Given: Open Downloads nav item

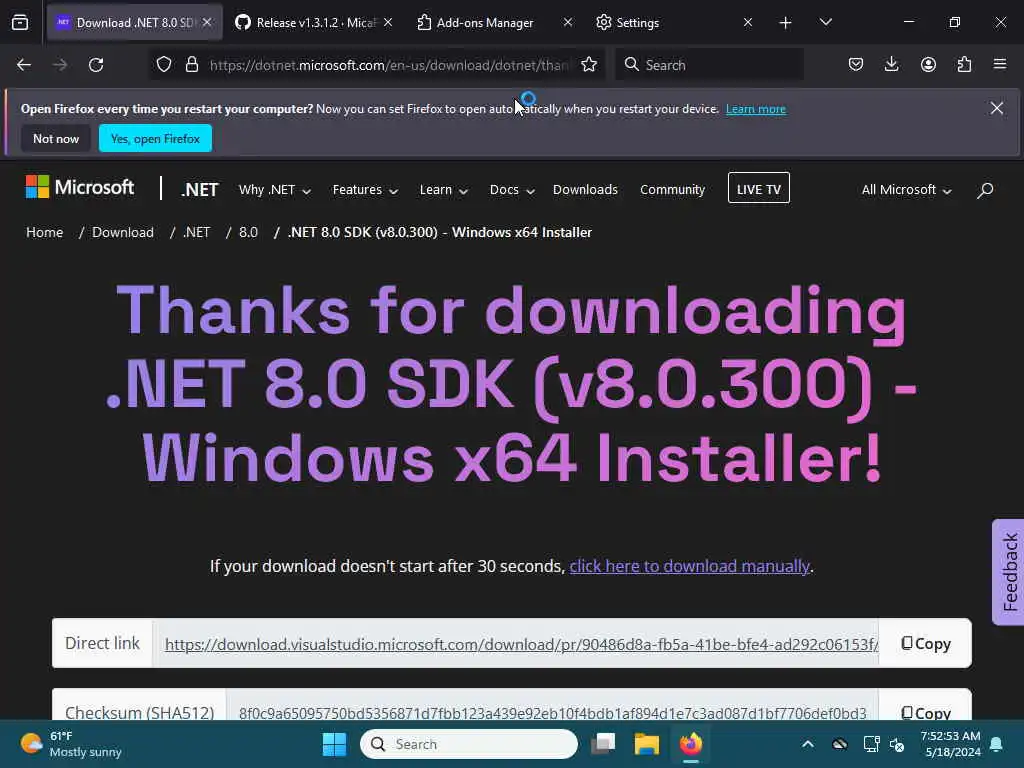Looking at the screenshot, I should click(585, 189).
